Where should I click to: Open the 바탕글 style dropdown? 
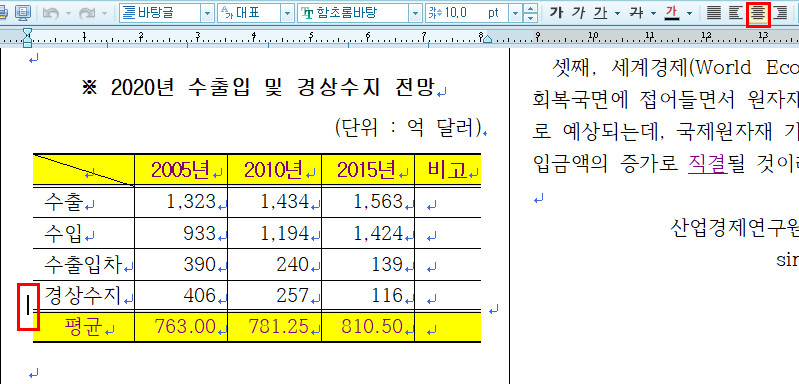pyautogui.click(x=208, y=13)
